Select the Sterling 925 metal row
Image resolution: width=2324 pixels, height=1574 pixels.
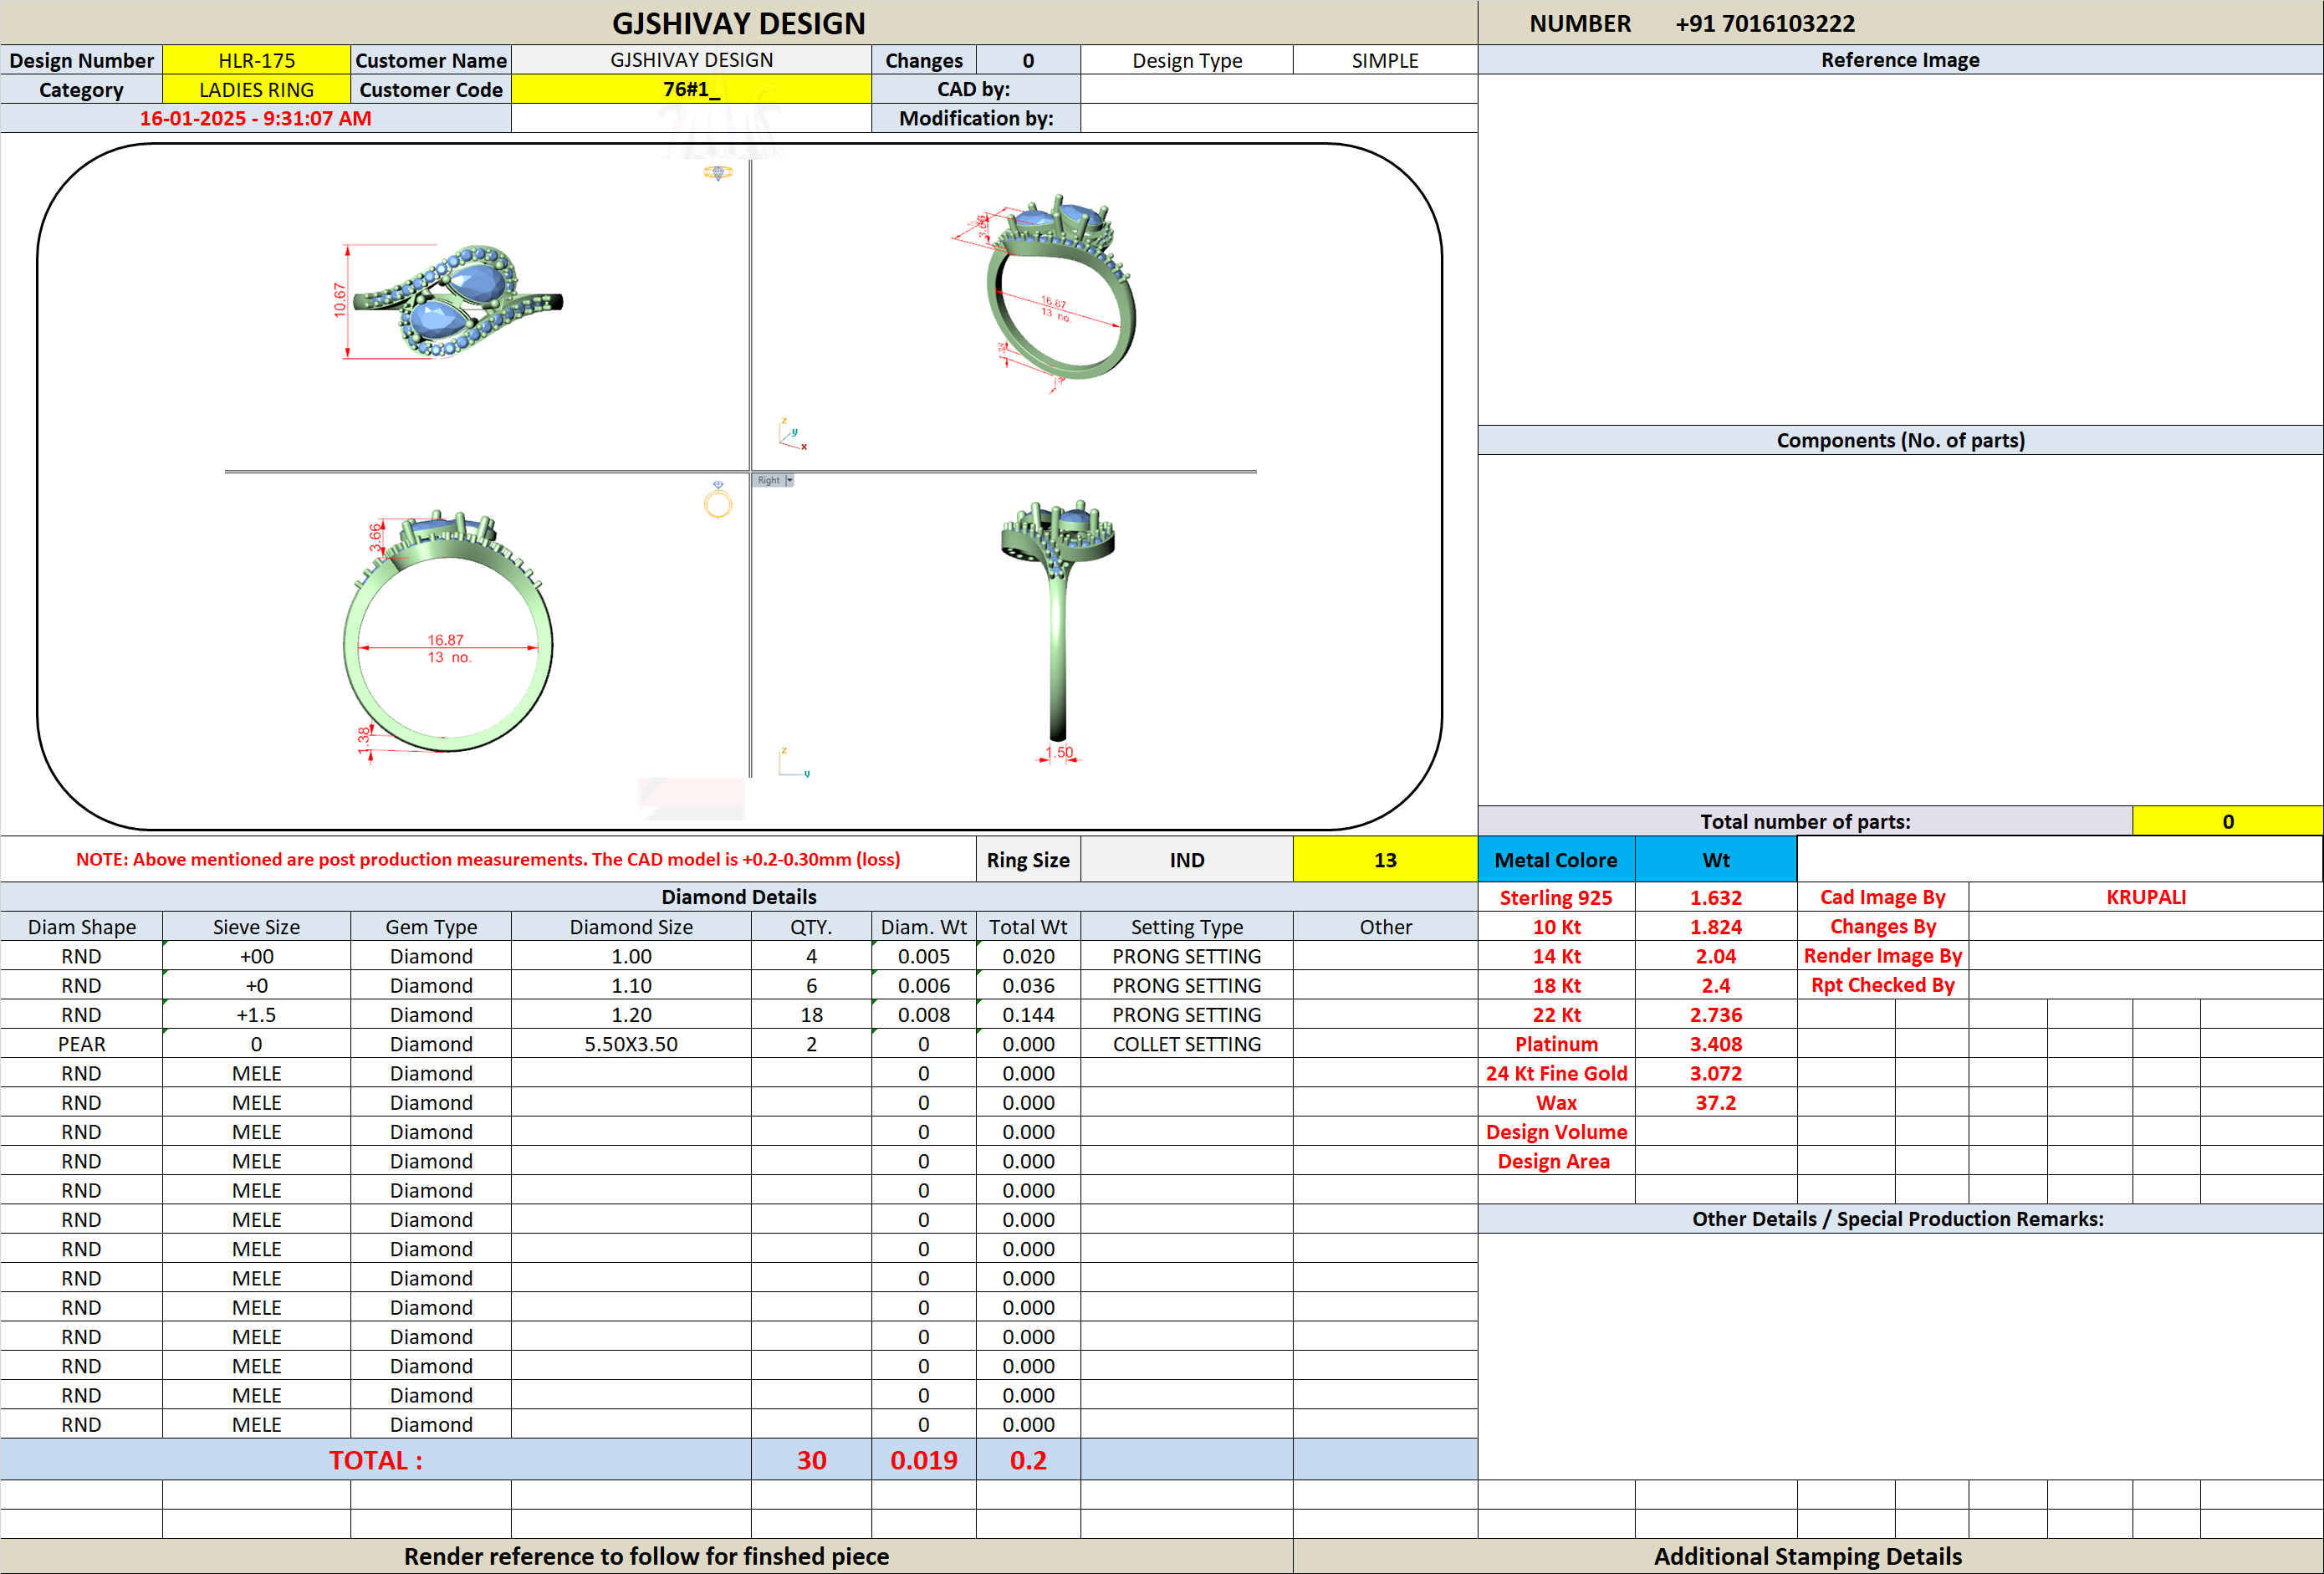point(1637,898)
